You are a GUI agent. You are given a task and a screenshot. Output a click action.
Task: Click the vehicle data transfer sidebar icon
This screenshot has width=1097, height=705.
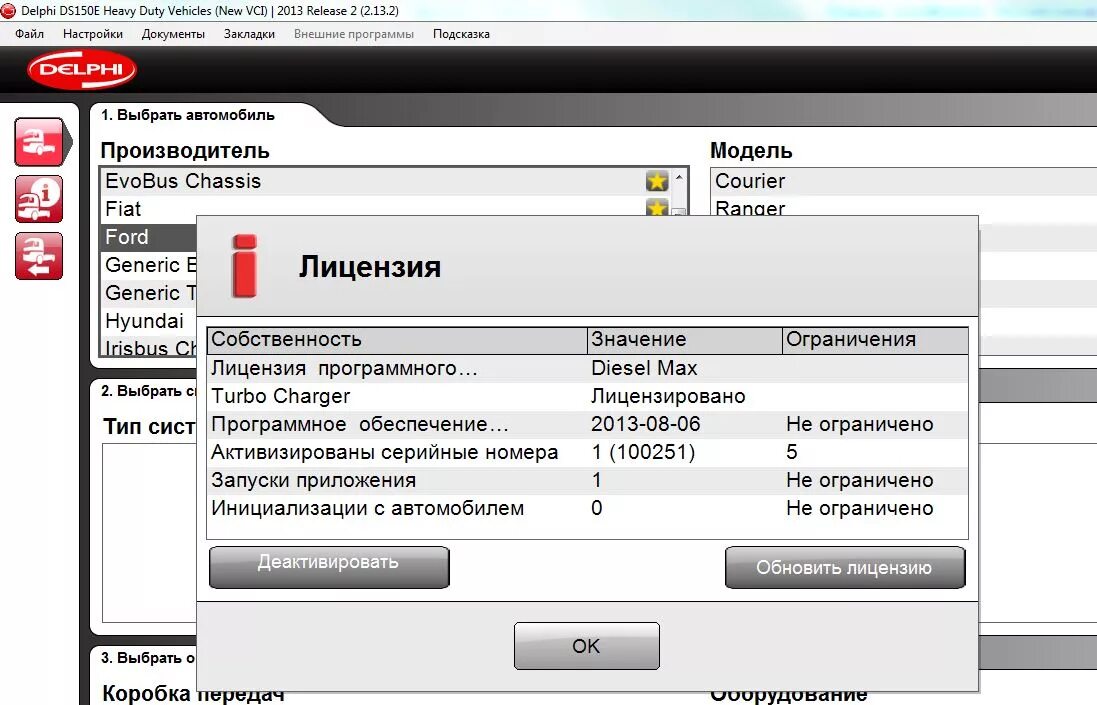coord(39,256)
